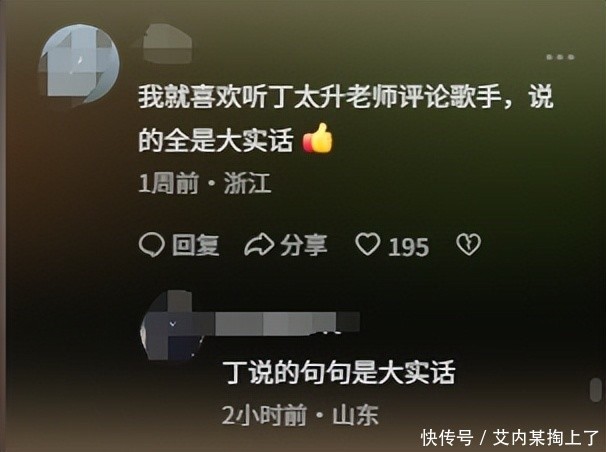Select the reply text 丁说的句句是大实话
The height and width of the screenshot is (452, 606).
[339, 372]
